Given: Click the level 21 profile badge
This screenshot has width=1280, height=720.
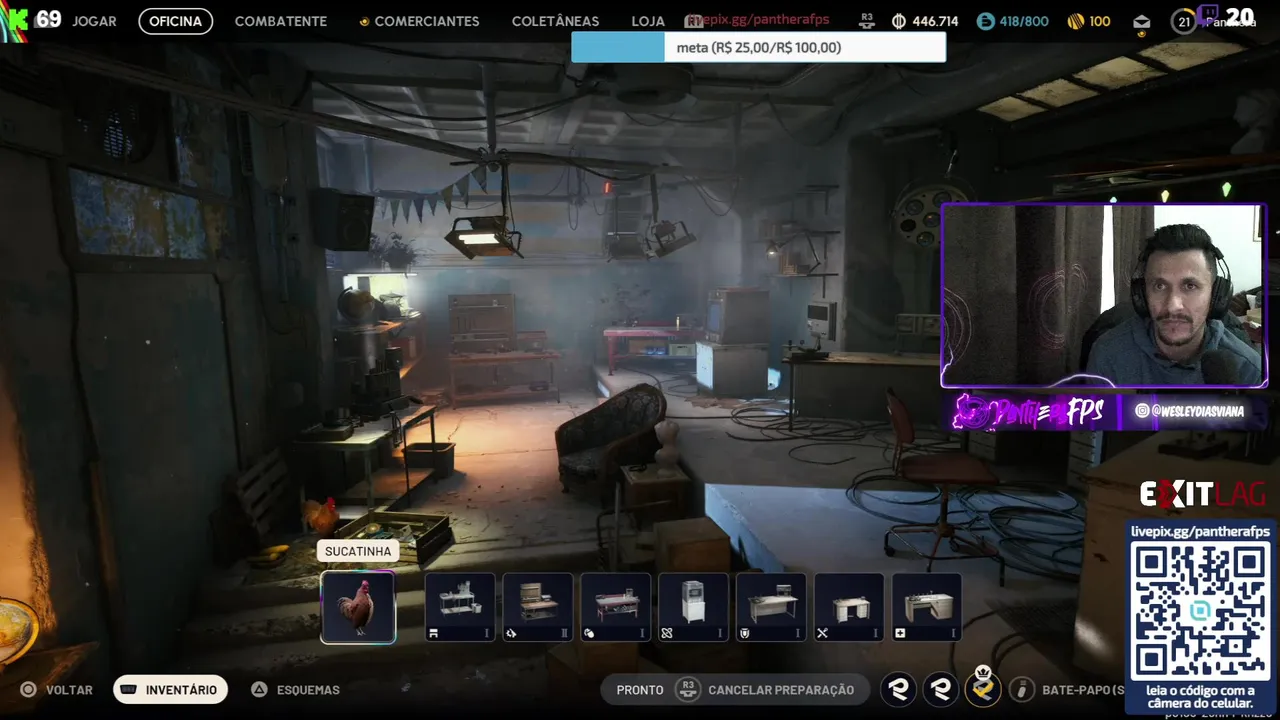Looking at the screenshot, I should [x=1184, y=21].
